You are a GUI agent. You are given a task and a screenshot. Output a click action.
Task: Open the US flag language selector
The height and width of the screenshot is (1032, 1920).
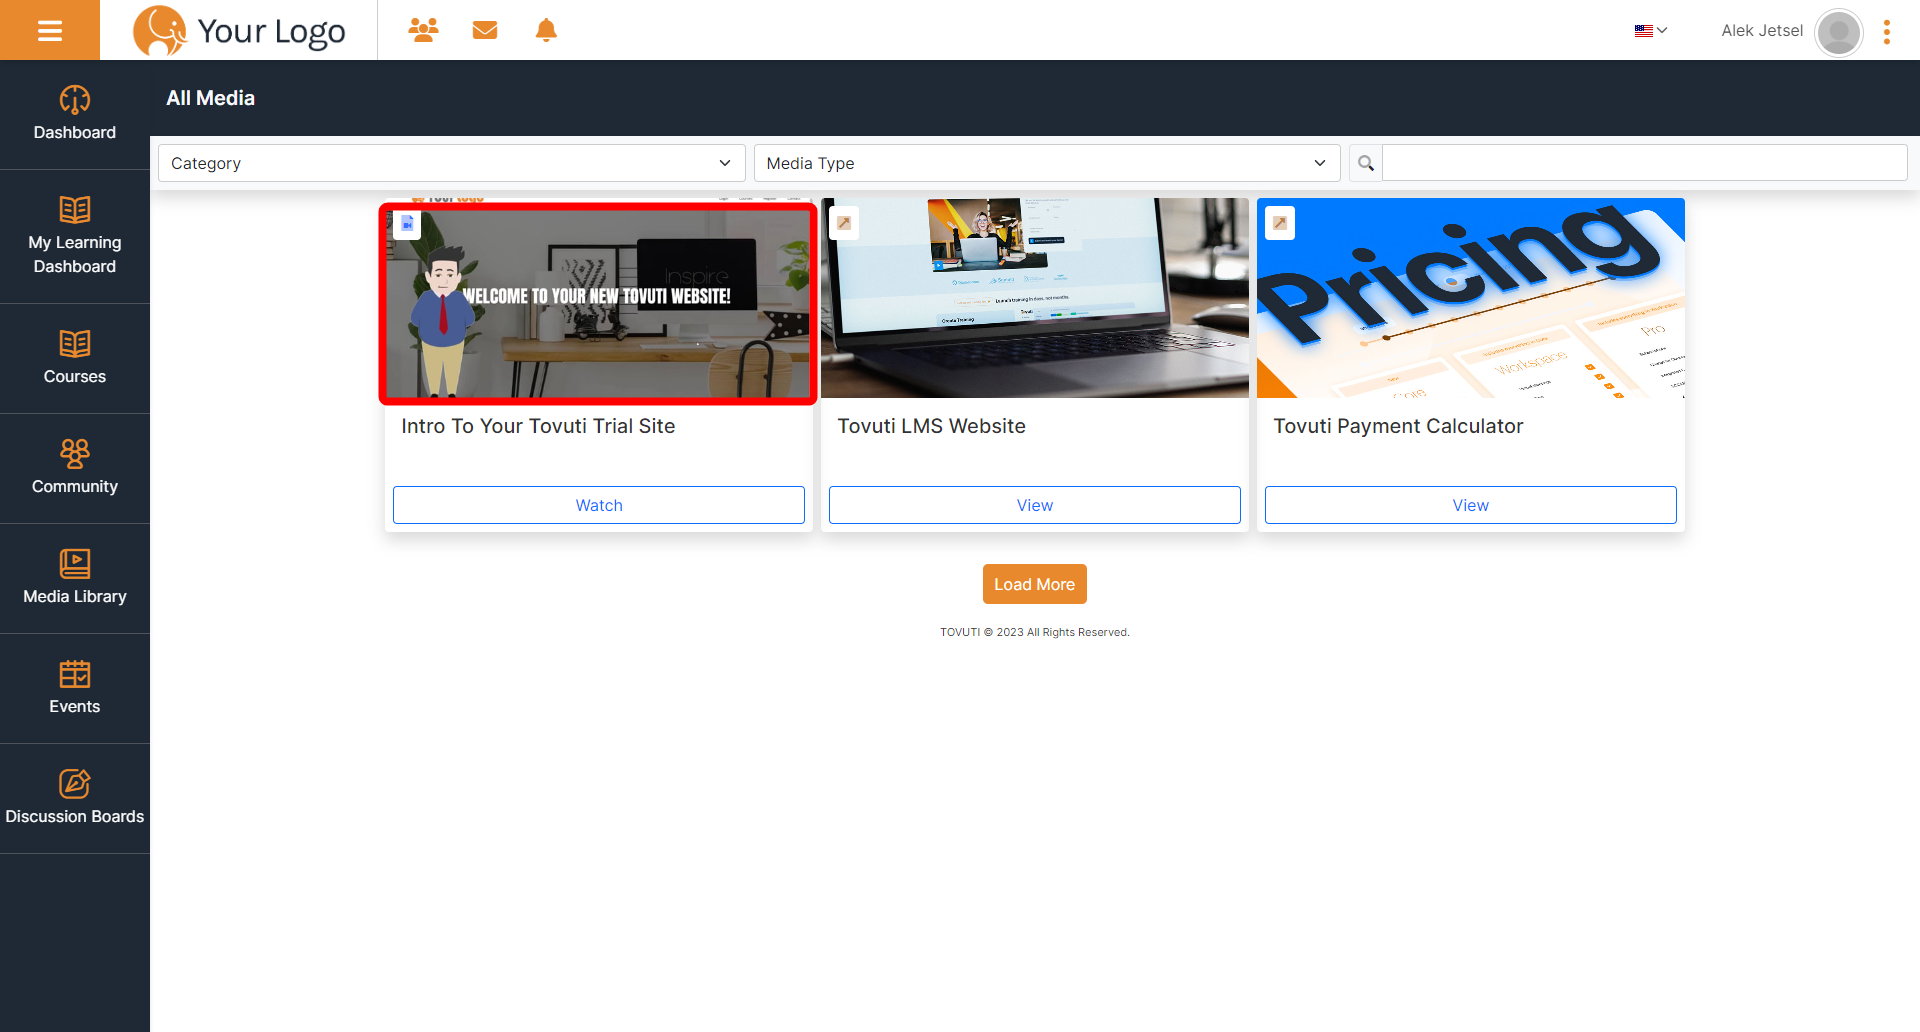coord(1651,30)
